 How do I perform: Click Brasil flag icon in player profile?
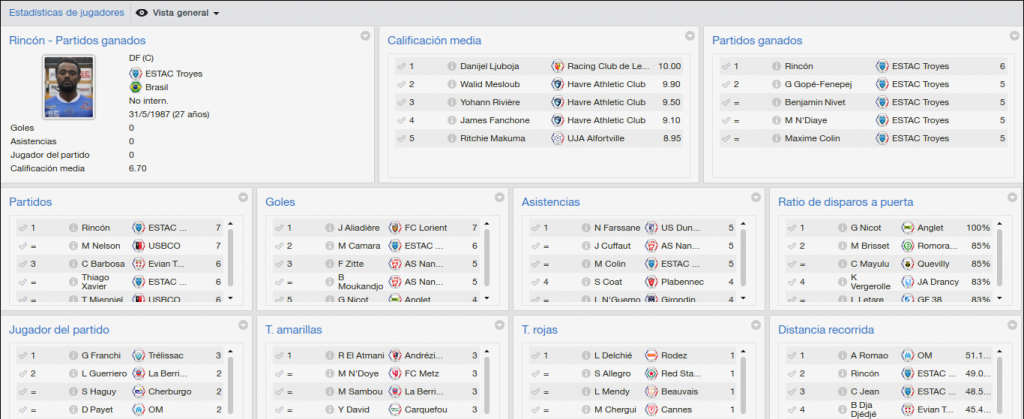pyautogui.click(x=135, y=87)
